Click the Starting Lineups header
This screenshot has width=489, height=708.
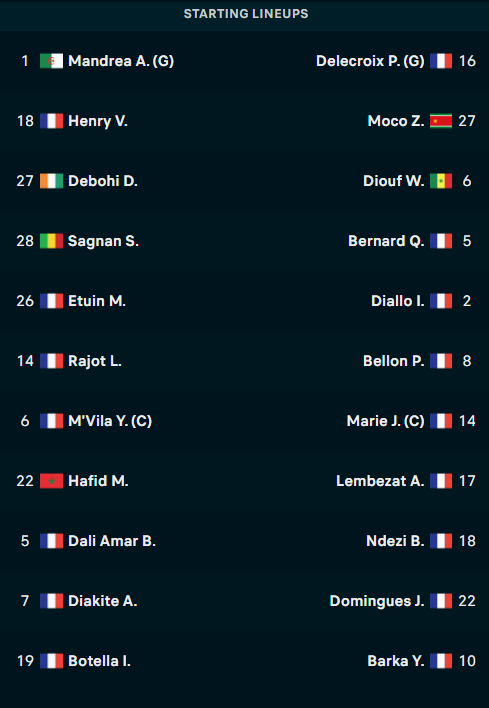click(x=246, y=14)
